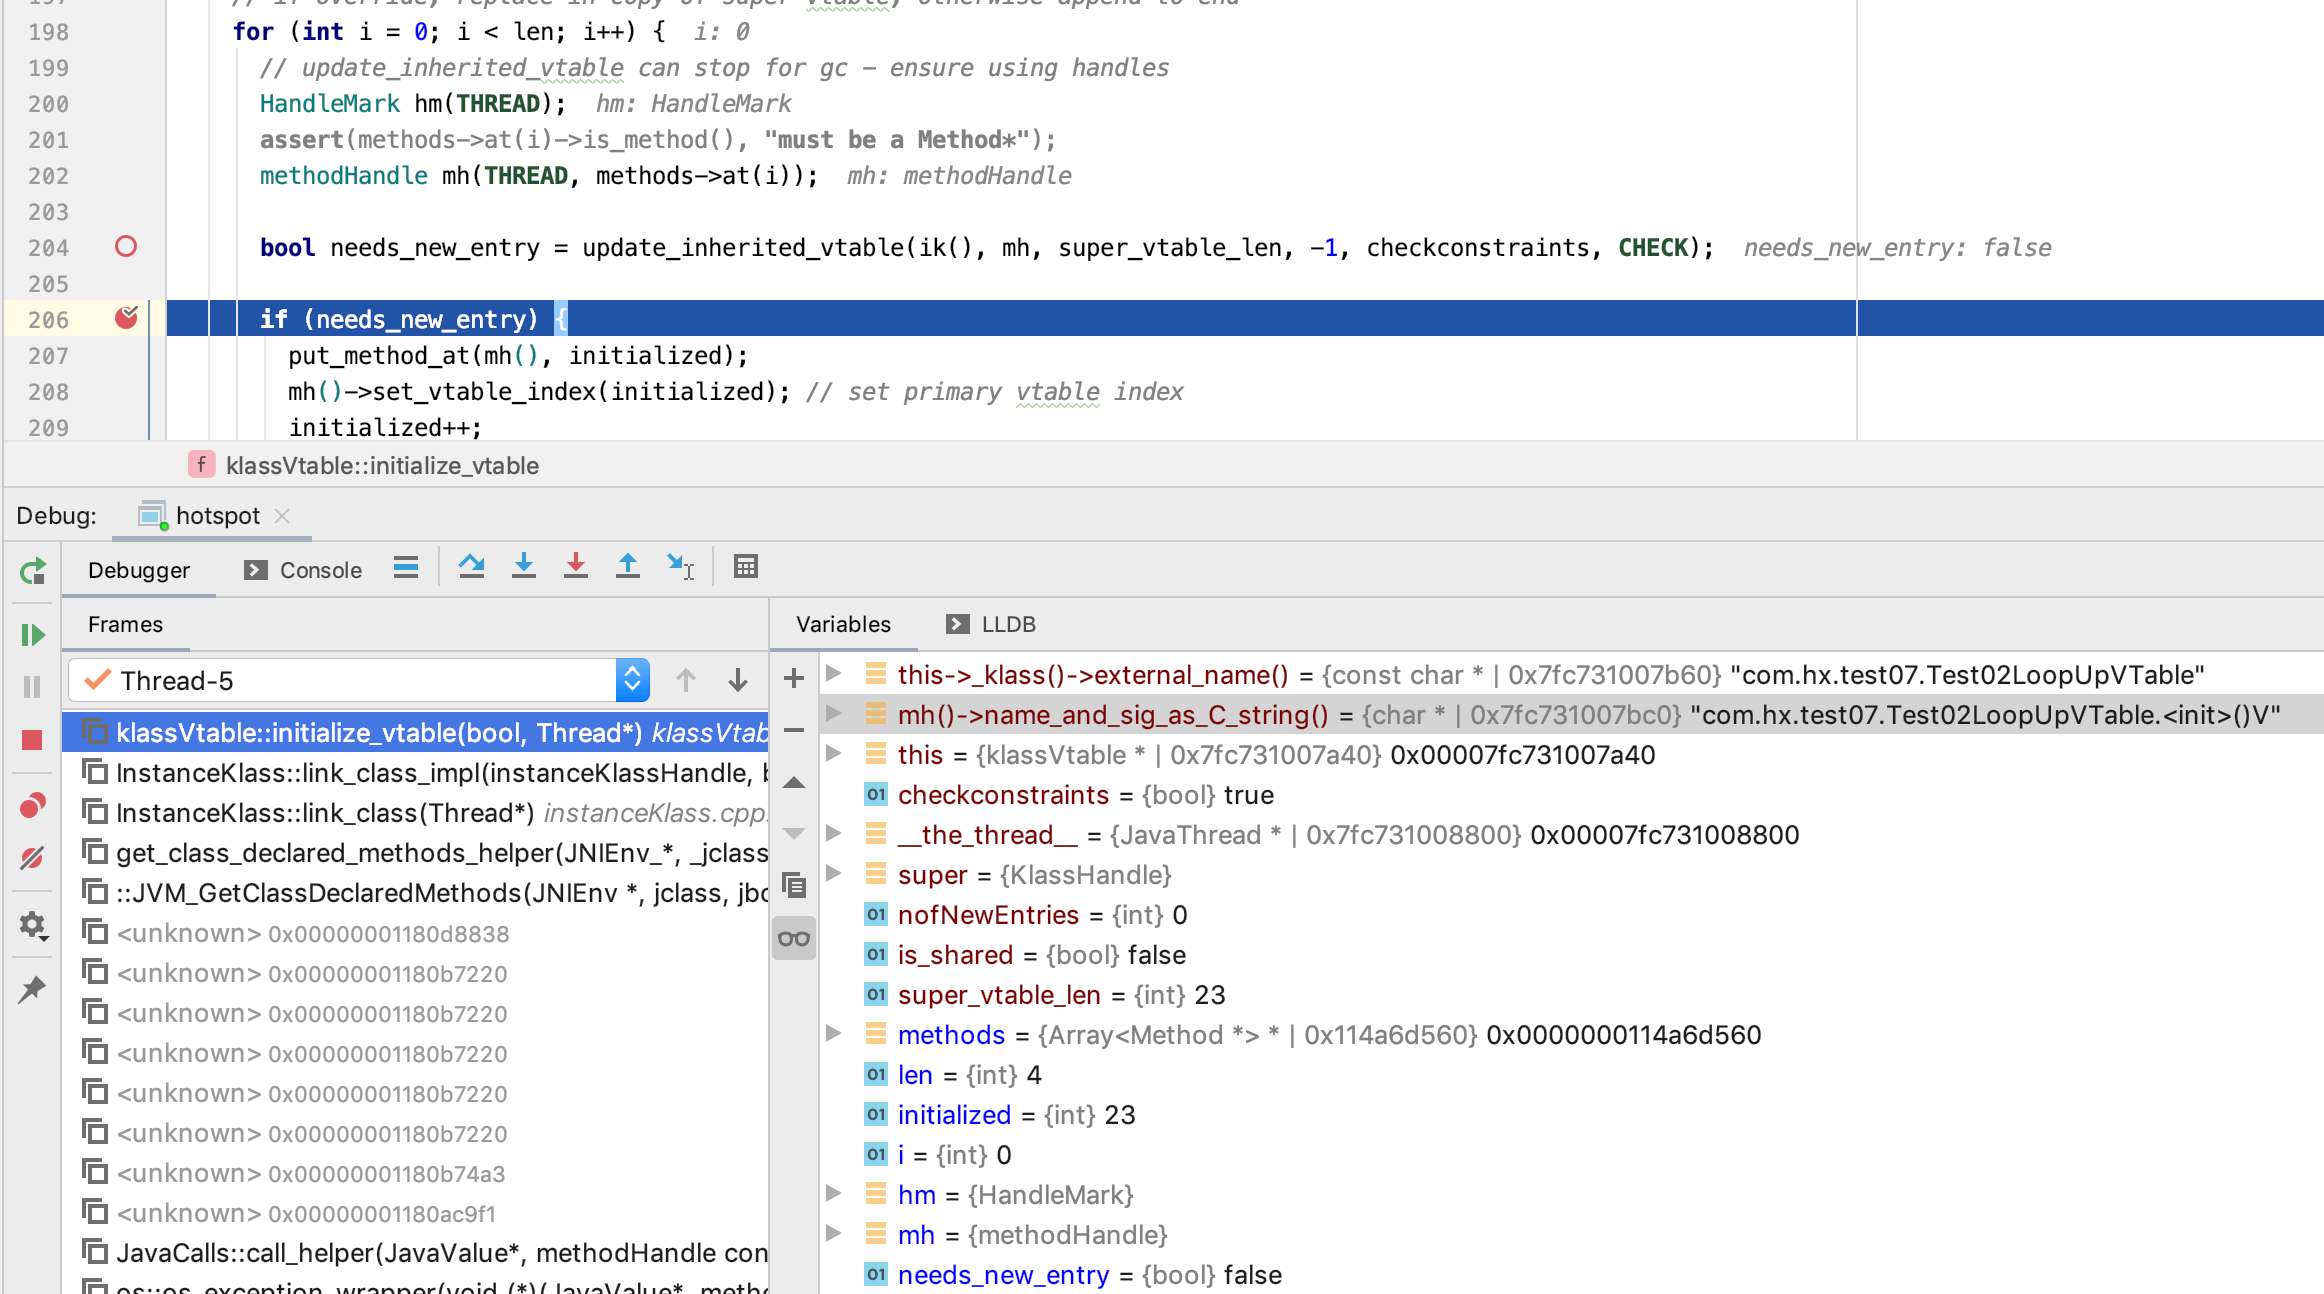Screen dimensions: 2324x1294
Task: Close the hotspot debug session tab
Action: 282,516
